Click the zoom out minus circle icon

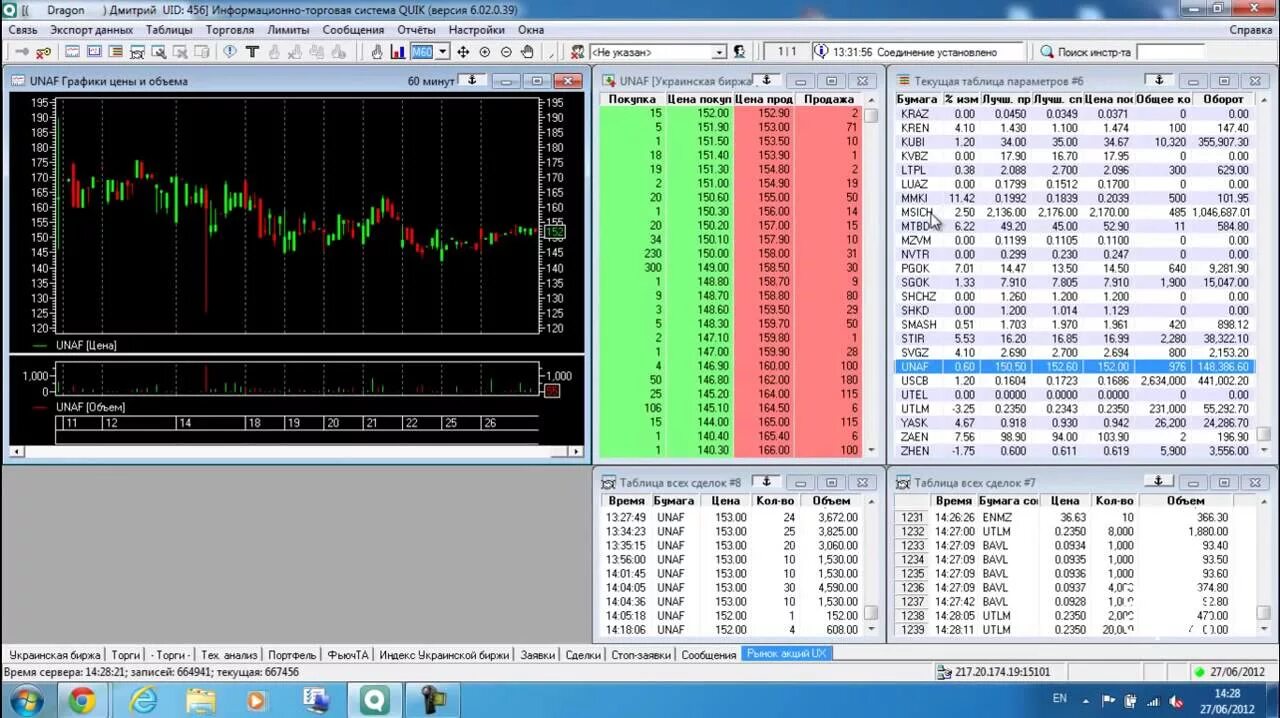coord(506,52)
